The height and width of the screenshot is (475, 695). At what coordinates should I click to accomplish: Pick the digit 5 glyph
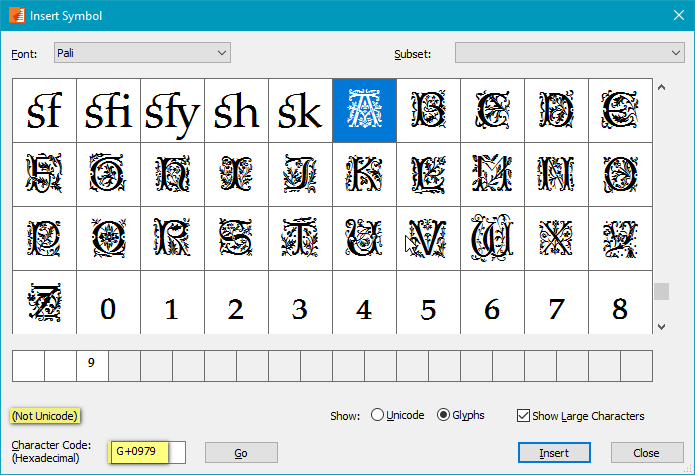tap(429, 302)
